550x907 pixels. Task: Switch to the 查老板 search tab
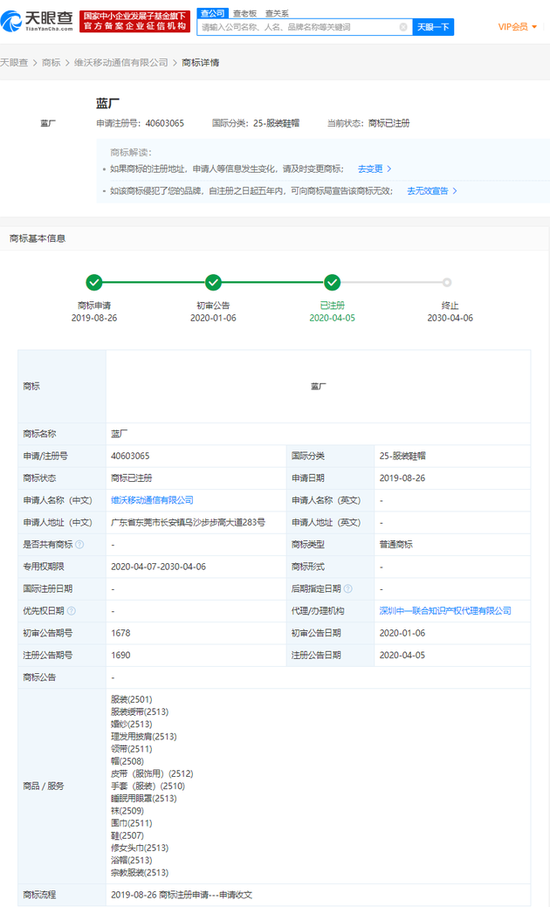click(245, 13)
